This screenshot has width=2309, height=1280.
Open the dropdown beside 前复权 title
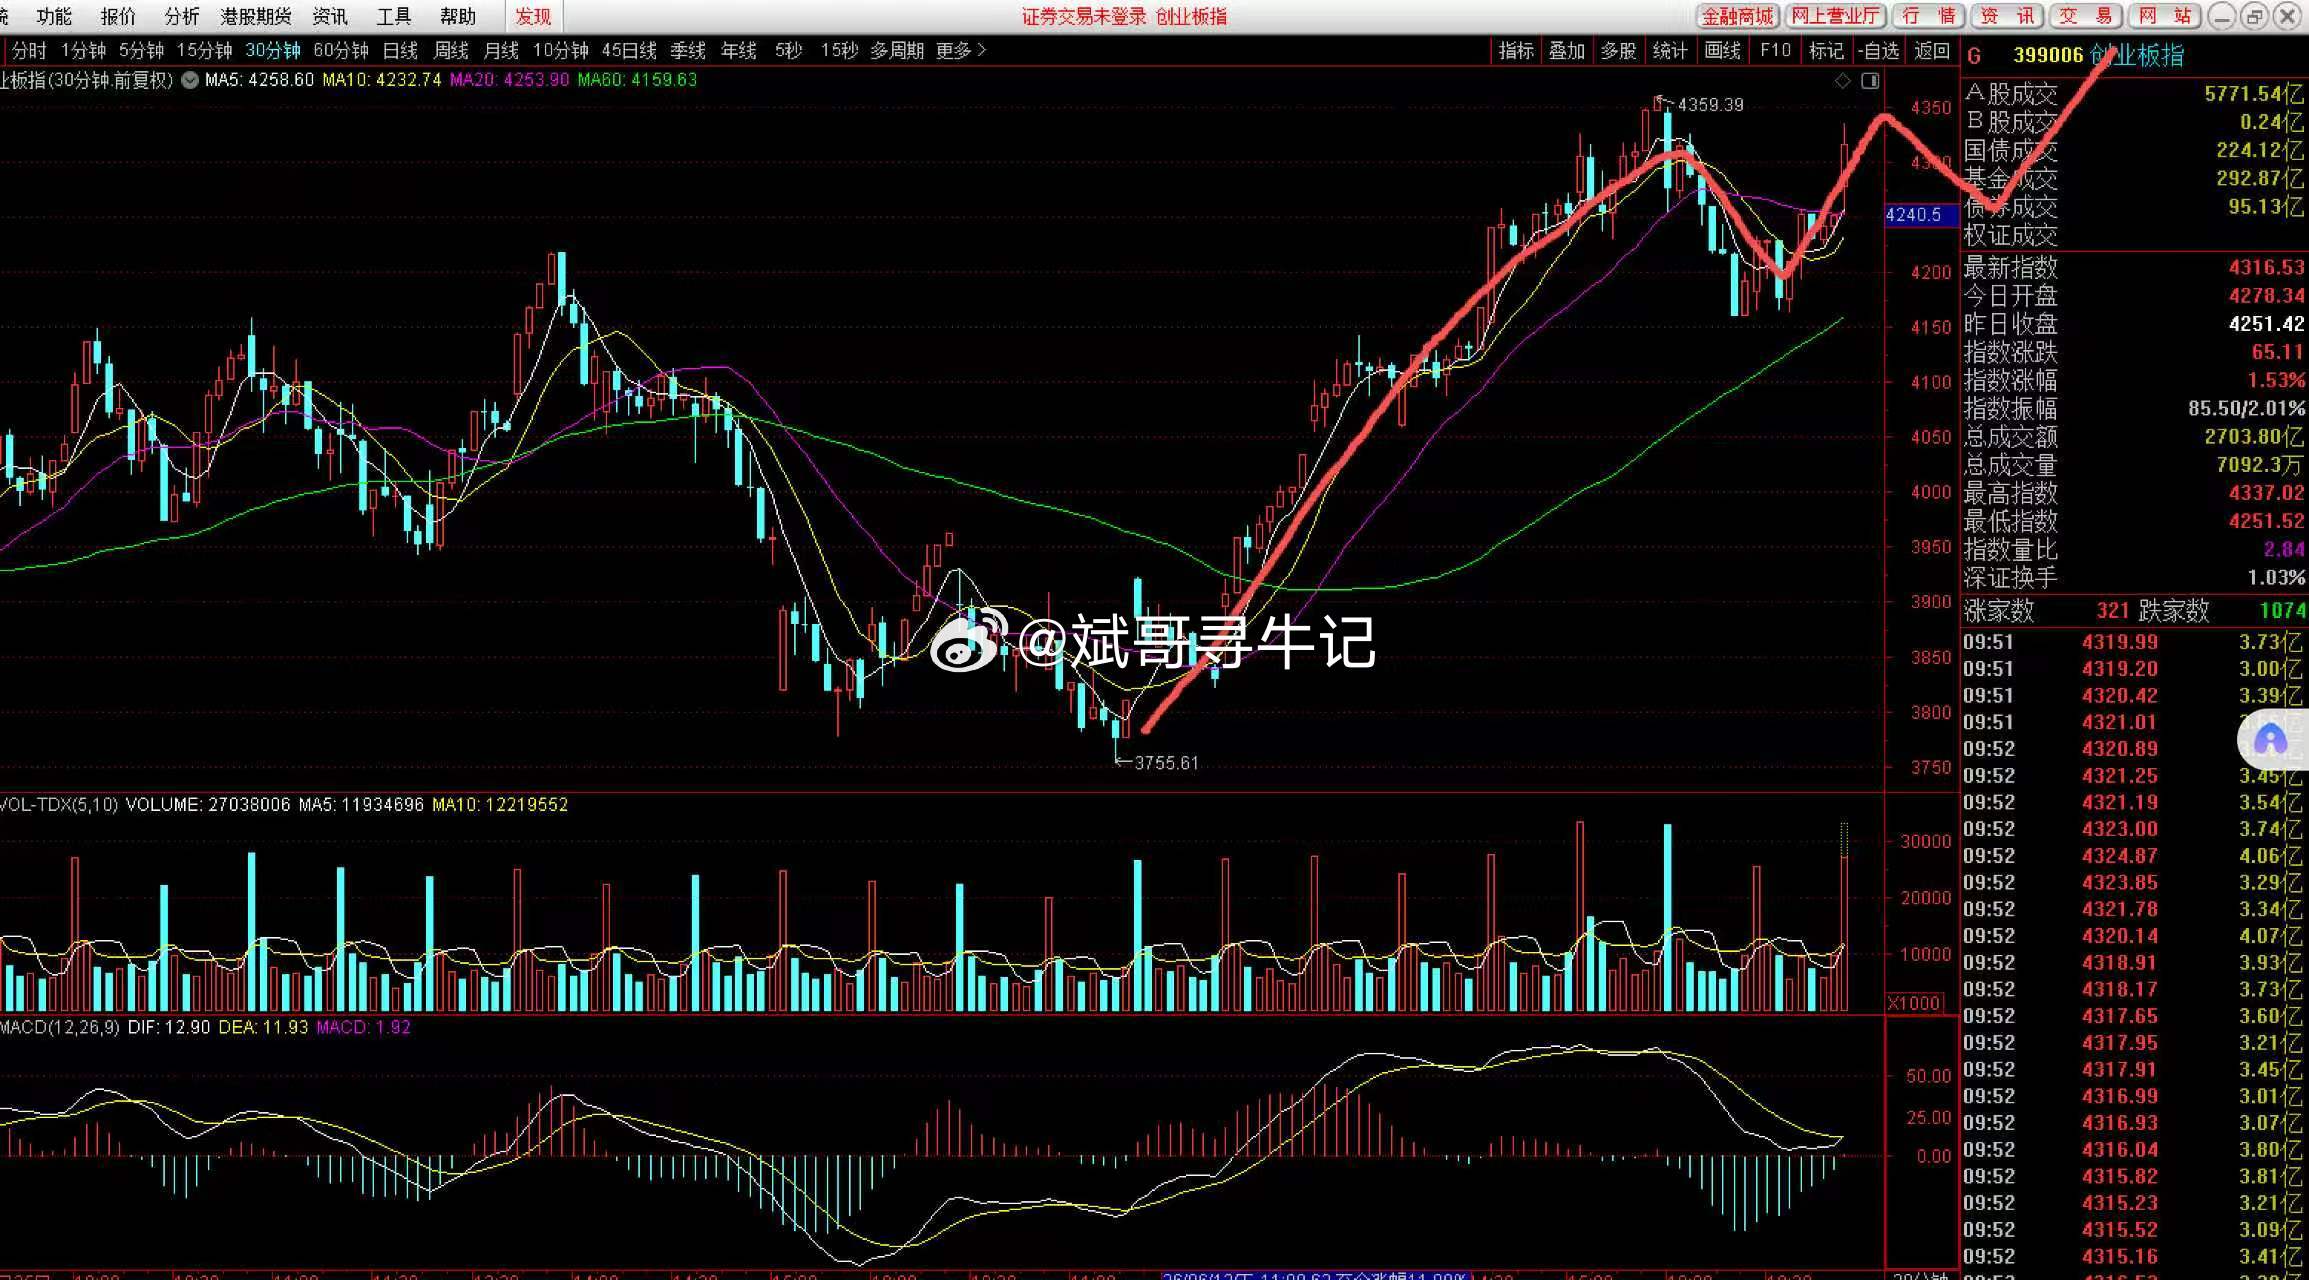pyautogui.click(x=189, y=80)
